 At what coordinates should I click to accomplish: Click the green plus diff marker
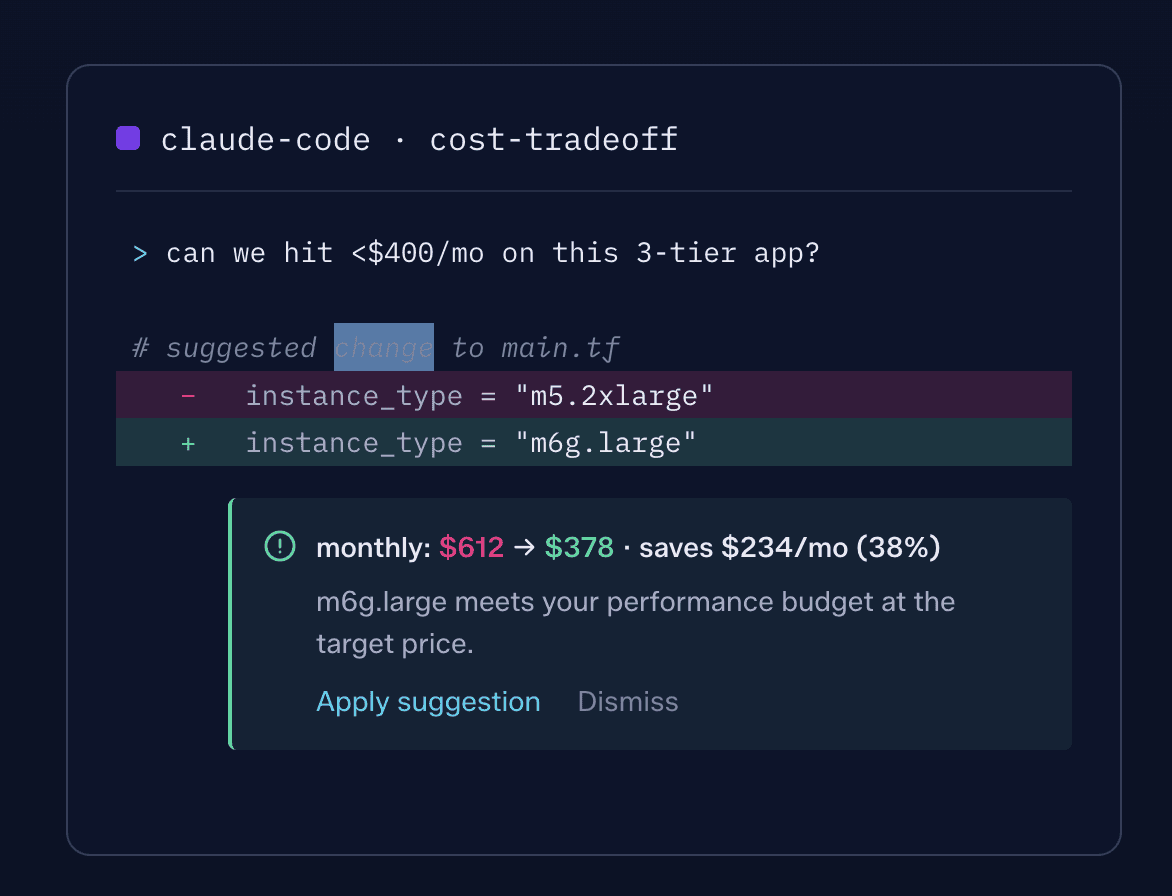click(x=188, y=443)
